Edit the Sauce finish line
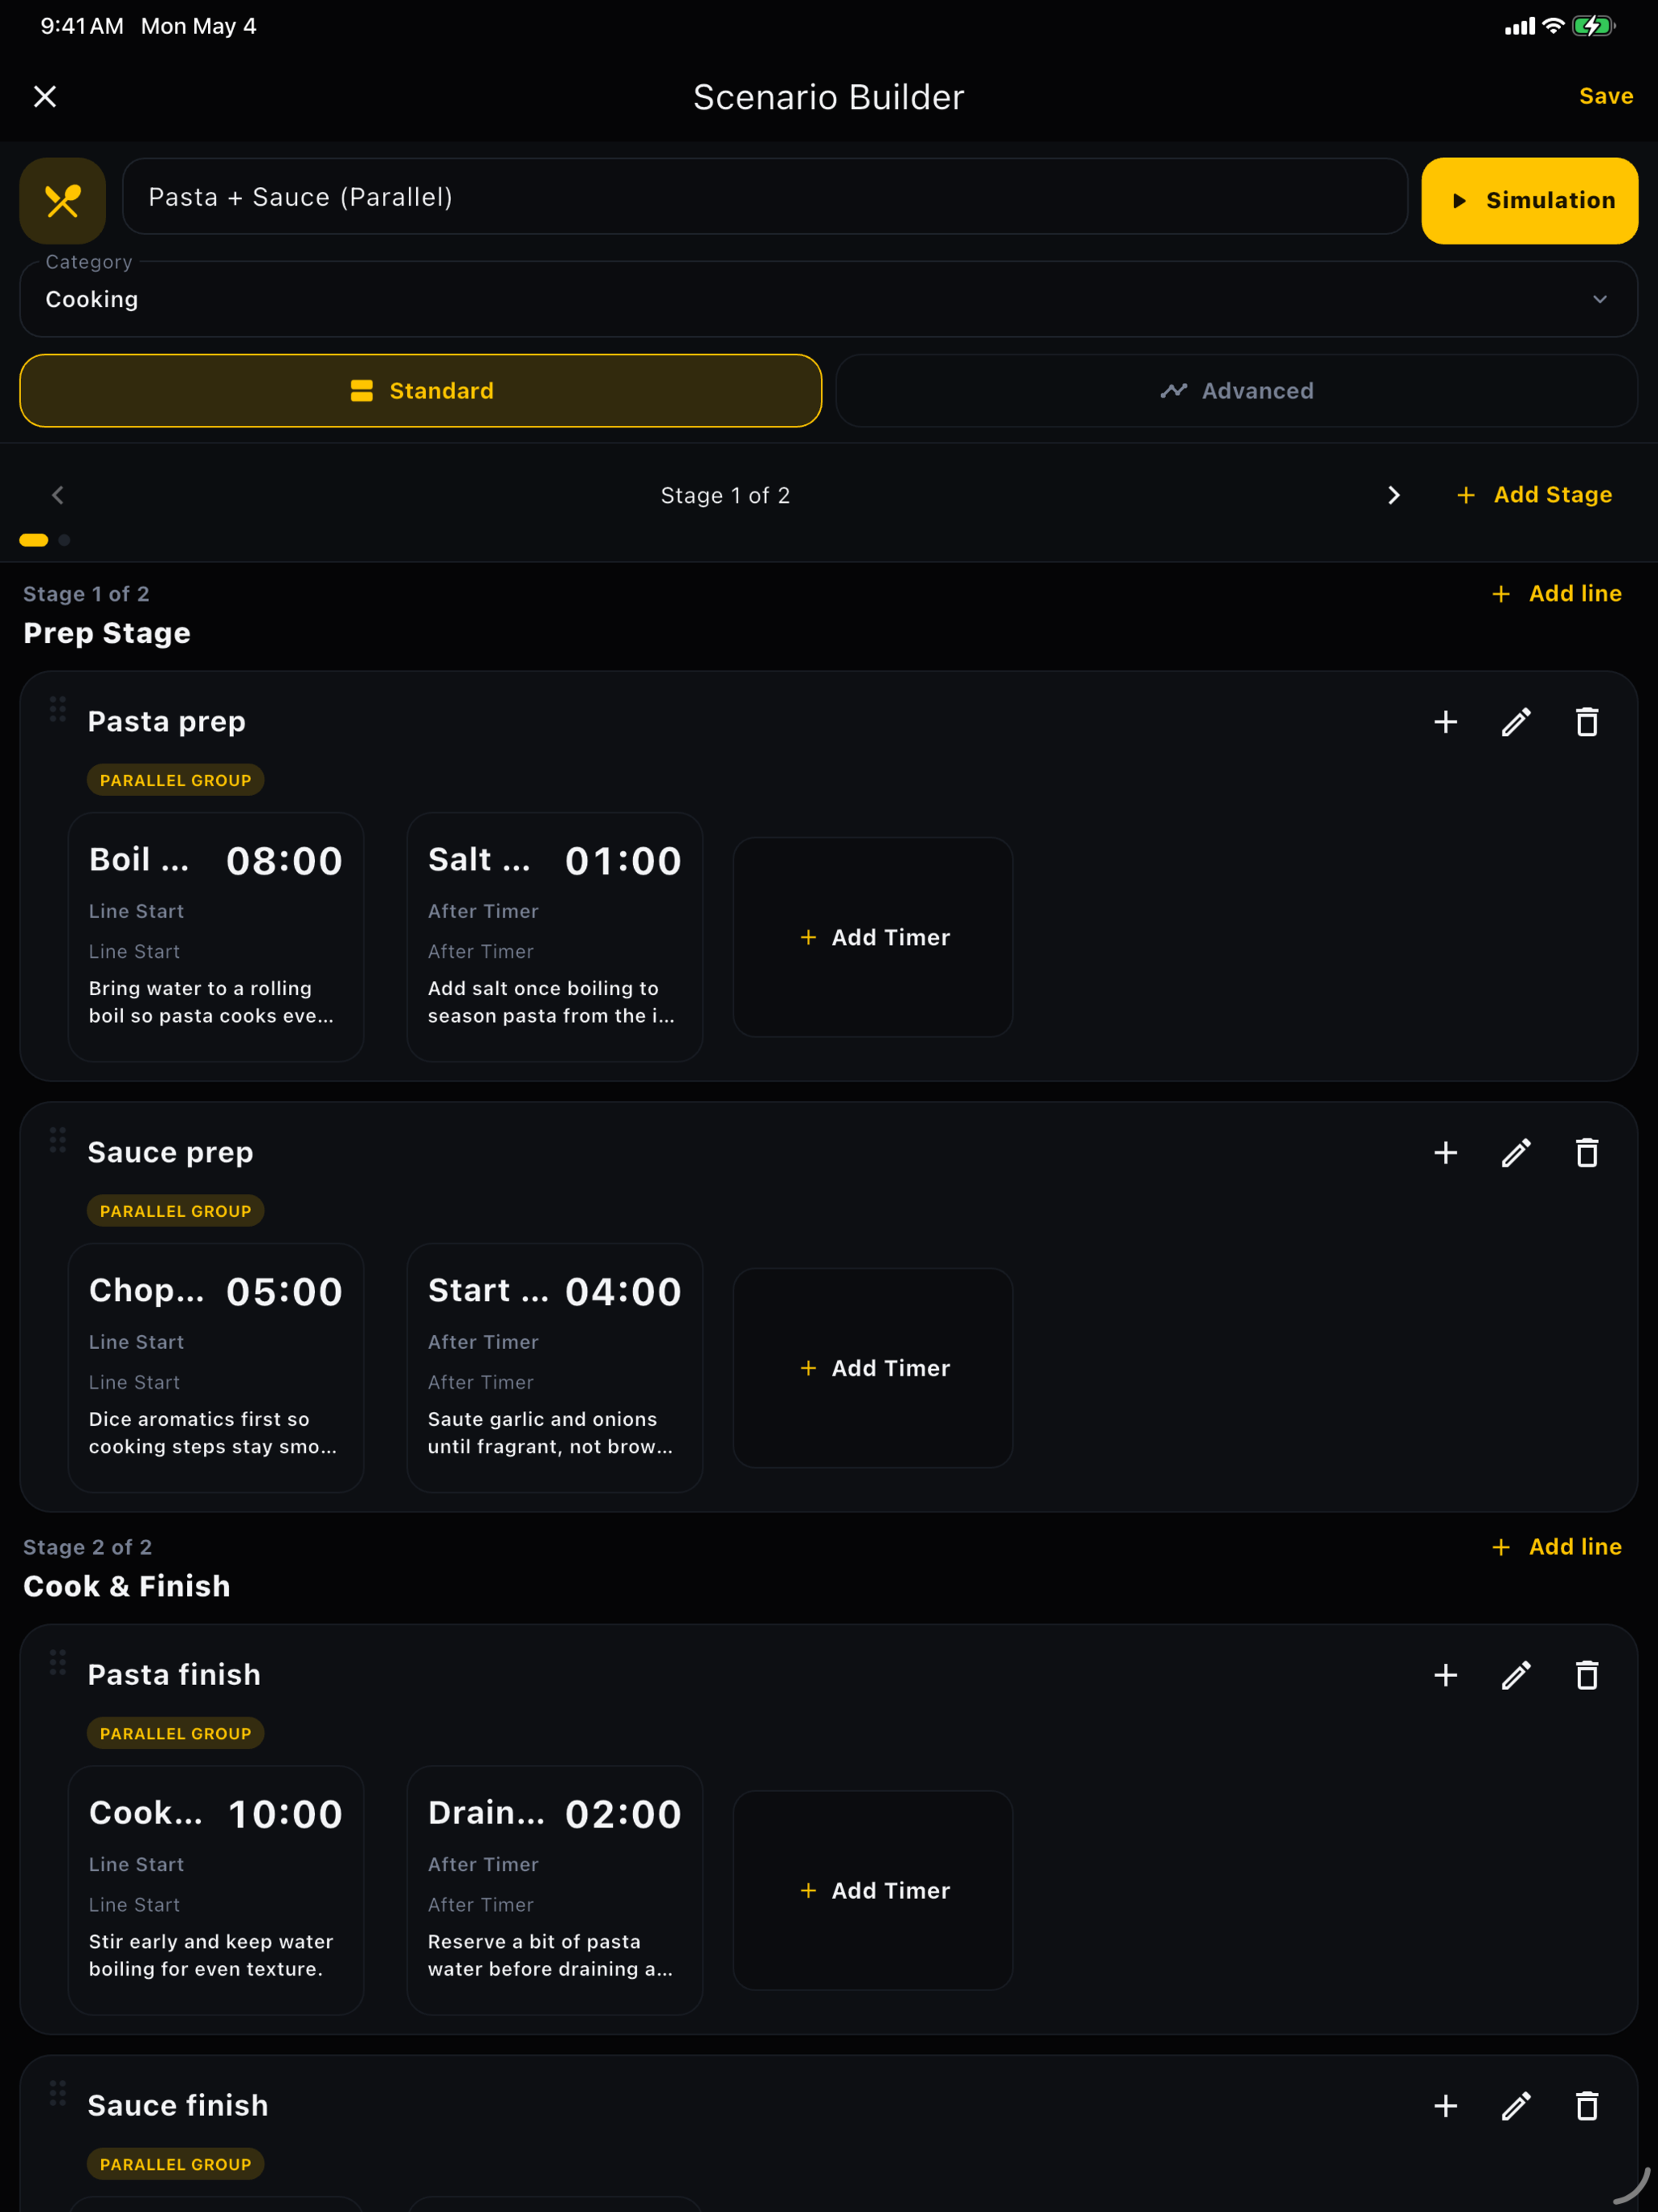1658x2212 pixels. [x=1516, y=2106]
